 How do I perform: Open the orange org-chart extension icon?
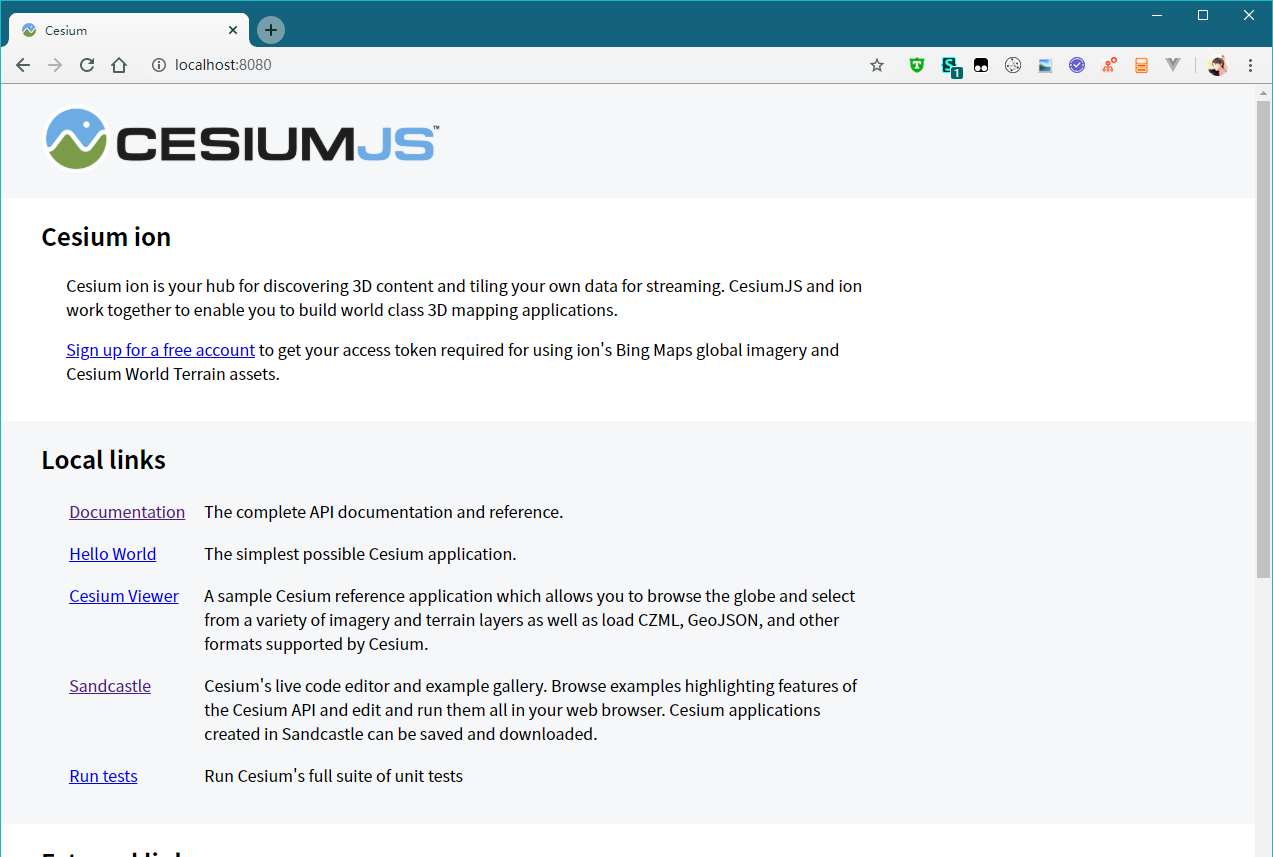[1109, 65]
